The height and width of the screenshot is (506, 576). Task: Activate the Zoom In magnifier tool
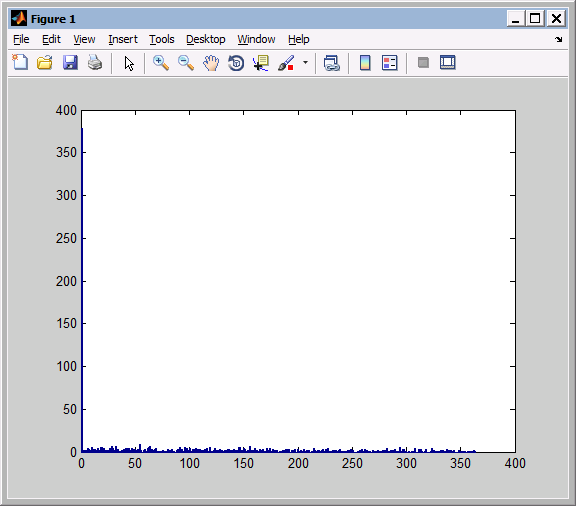161,63
